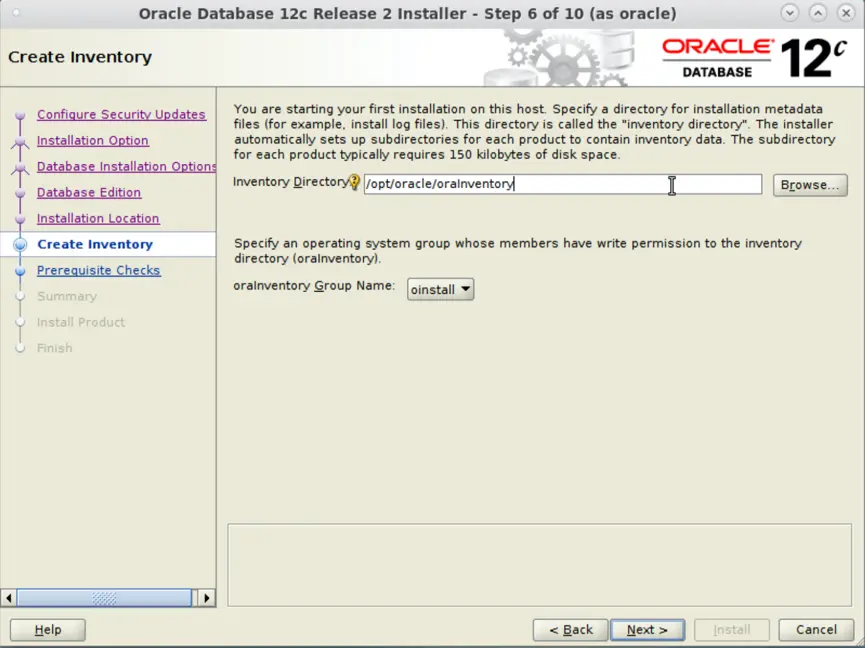The height and width of the screenshot is (648, 865).
Task: Go to Prerequisite Checks step
Action: (99, 270)
